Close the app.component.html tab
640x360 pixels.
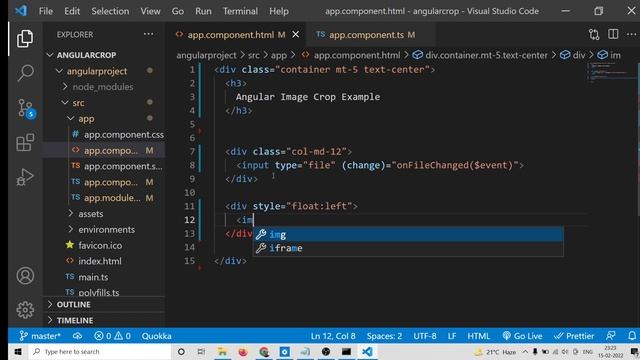[296, 35]
